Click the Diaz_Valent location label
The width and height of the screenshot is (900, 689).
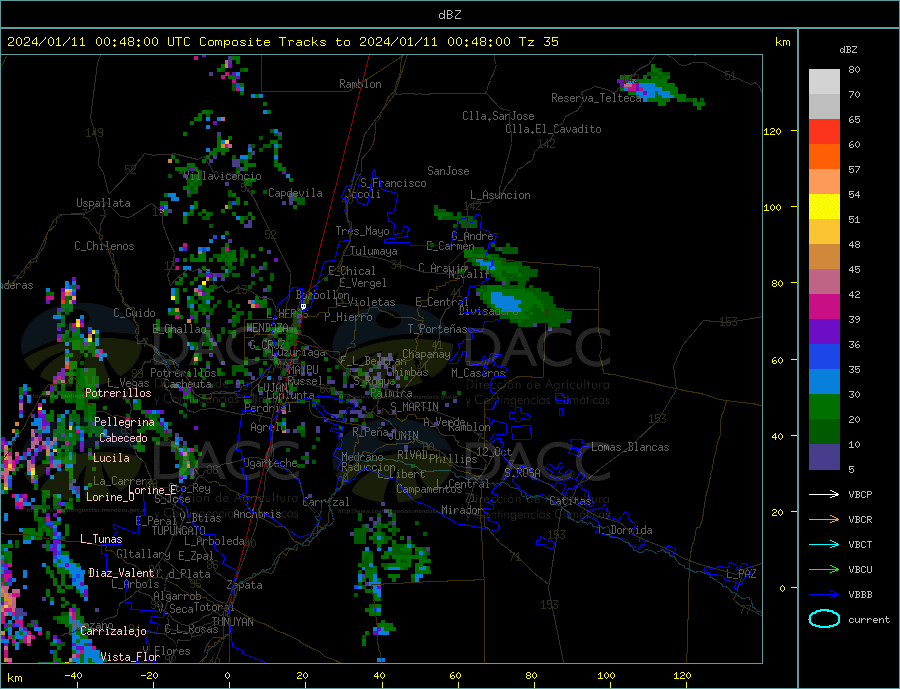[121, 573]
